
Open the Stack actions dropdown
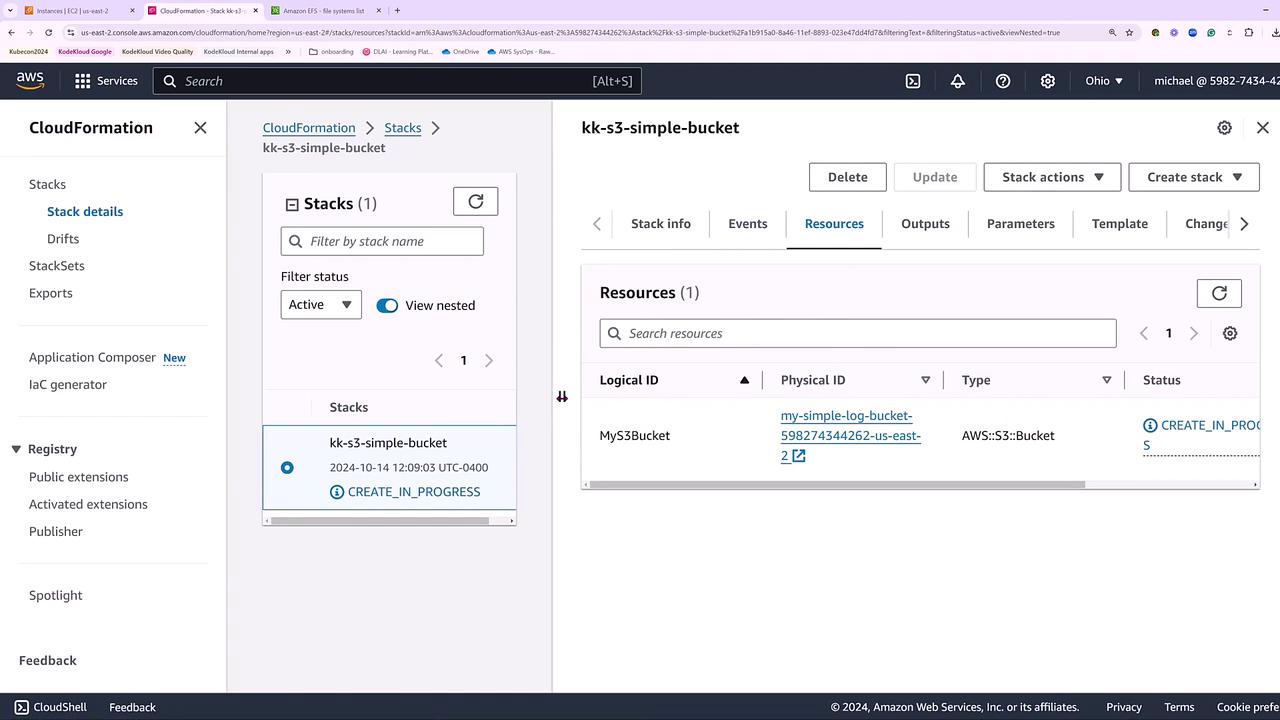point(1052,177)
